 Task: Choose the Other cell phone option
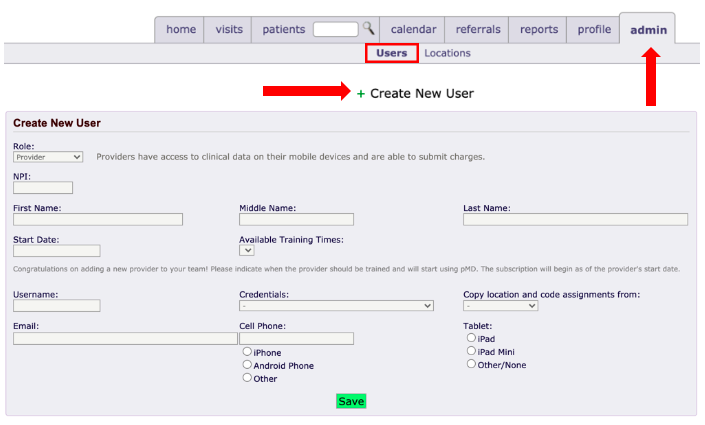247,378
